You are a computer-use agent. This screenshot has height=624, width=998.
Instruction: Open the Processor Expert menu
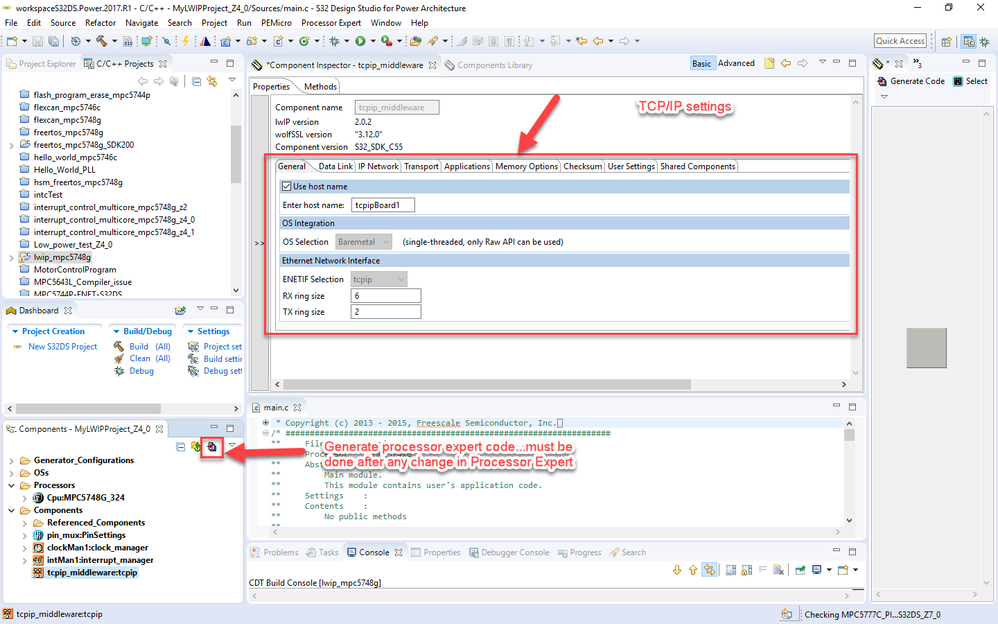(x=331, y=23)
